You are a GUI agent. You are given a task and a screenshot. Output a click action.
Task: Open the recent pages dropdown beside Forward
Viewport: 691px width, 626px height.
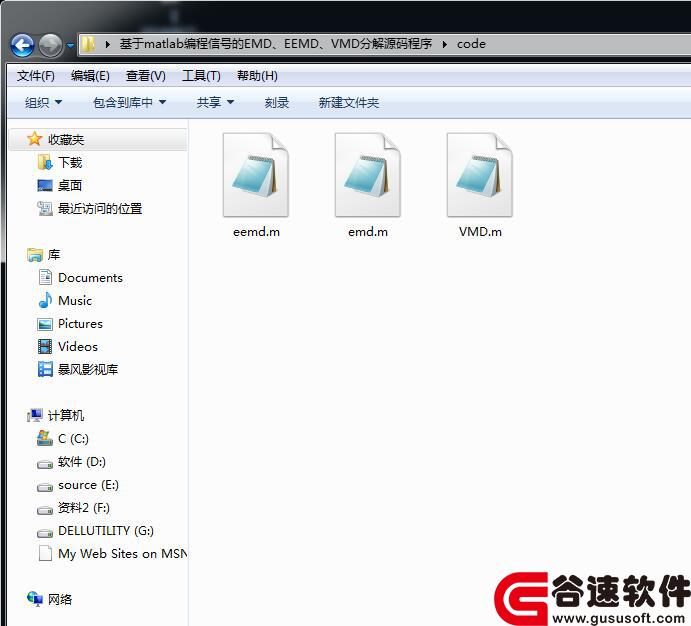[x=71, y=45]
